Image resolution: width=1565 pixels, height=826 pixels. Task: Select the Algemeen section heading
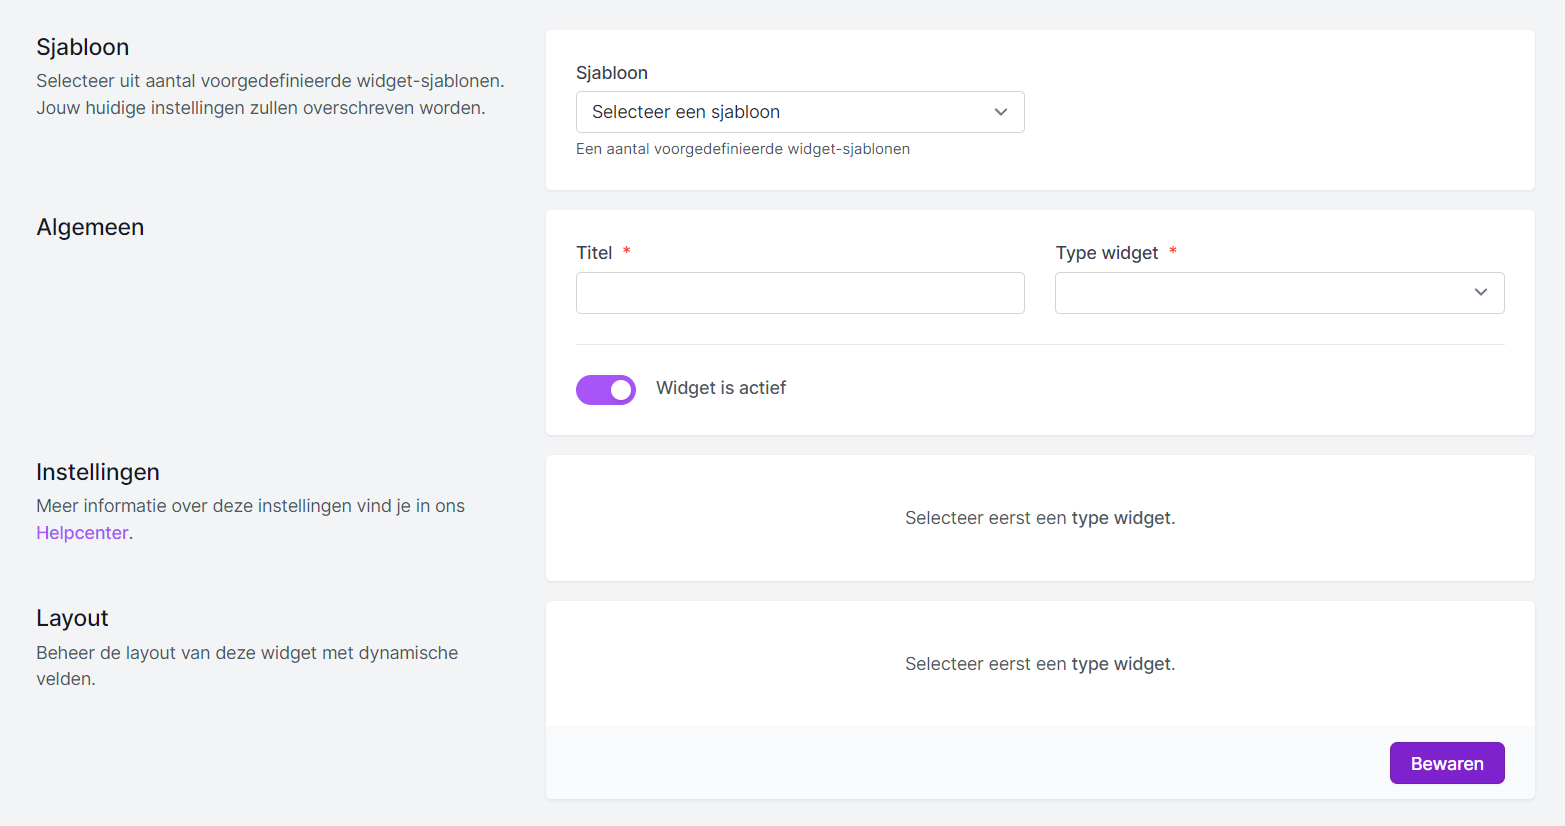(90, 227)
